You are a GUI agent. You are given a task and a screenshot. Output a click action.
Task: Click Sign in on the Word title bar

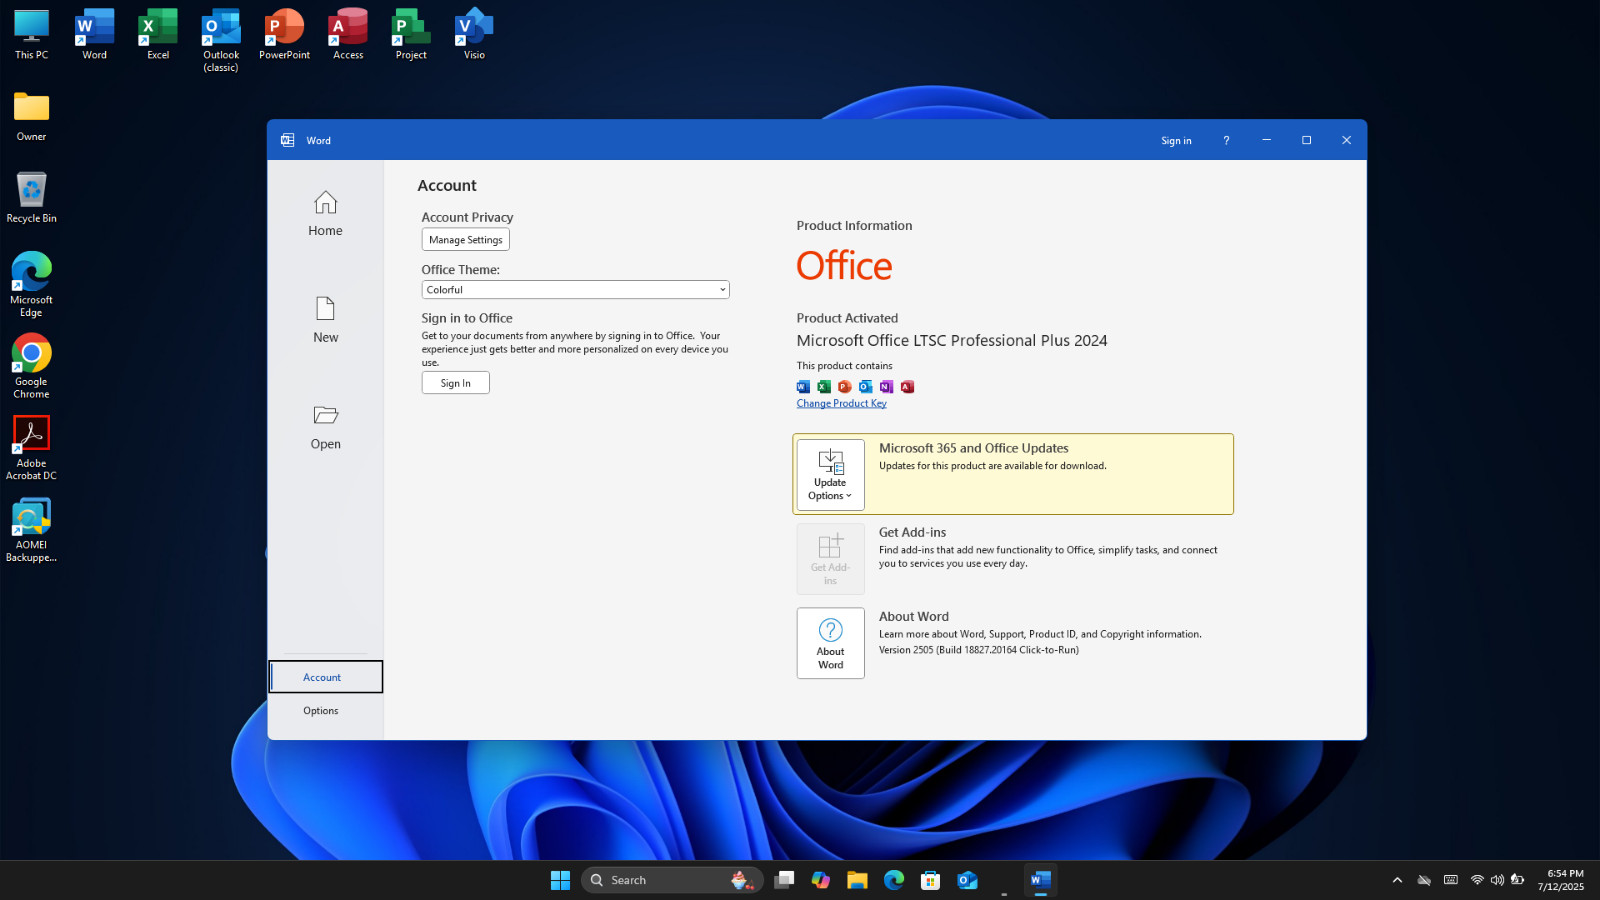(x=1176, y=141)
